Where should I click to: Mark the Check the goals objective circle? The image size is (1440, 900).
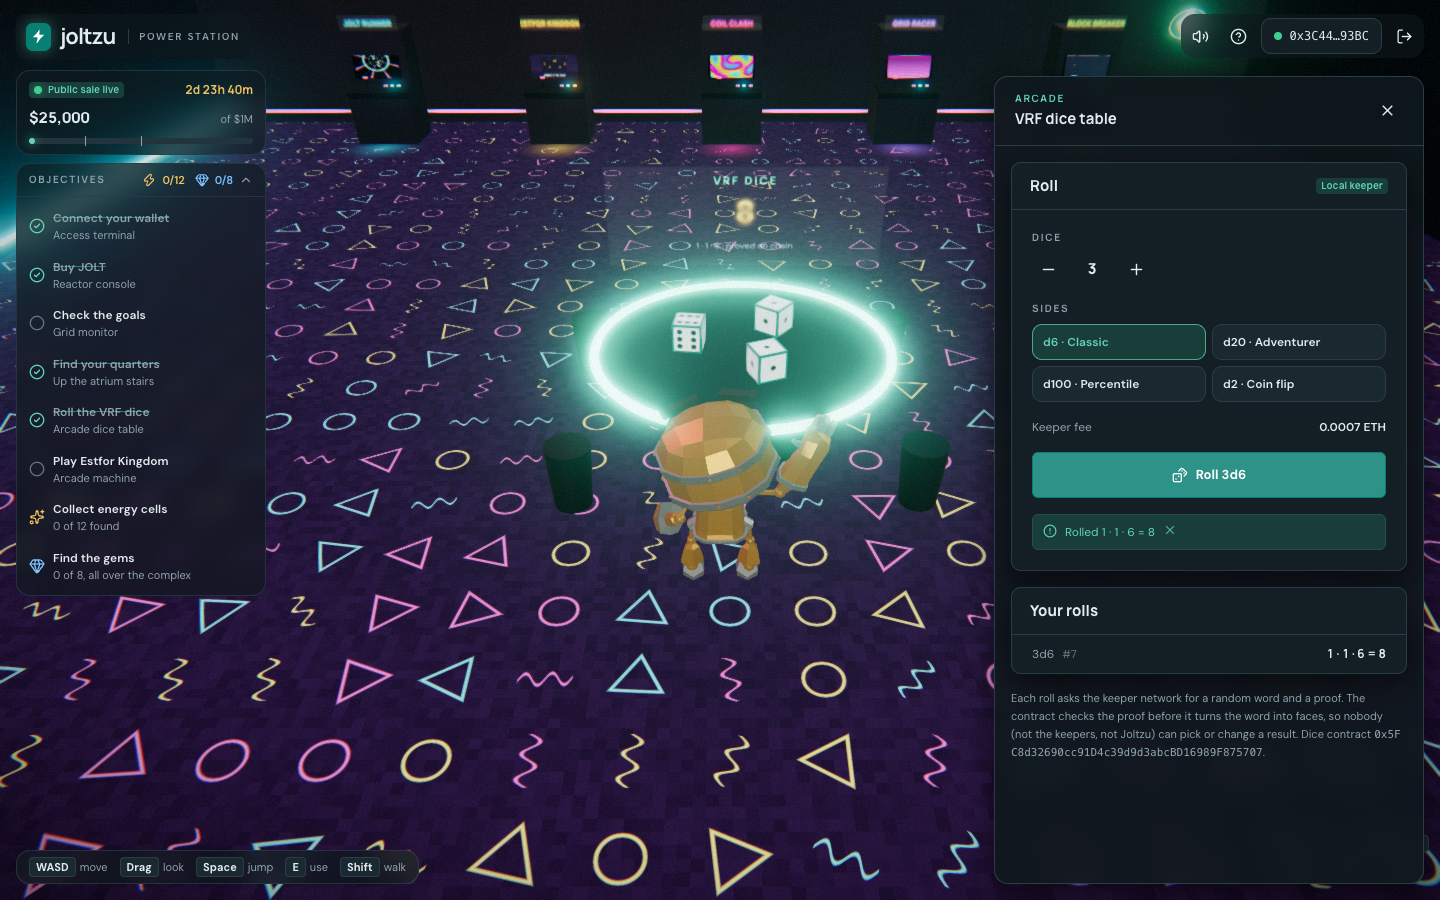pos(37,323)
